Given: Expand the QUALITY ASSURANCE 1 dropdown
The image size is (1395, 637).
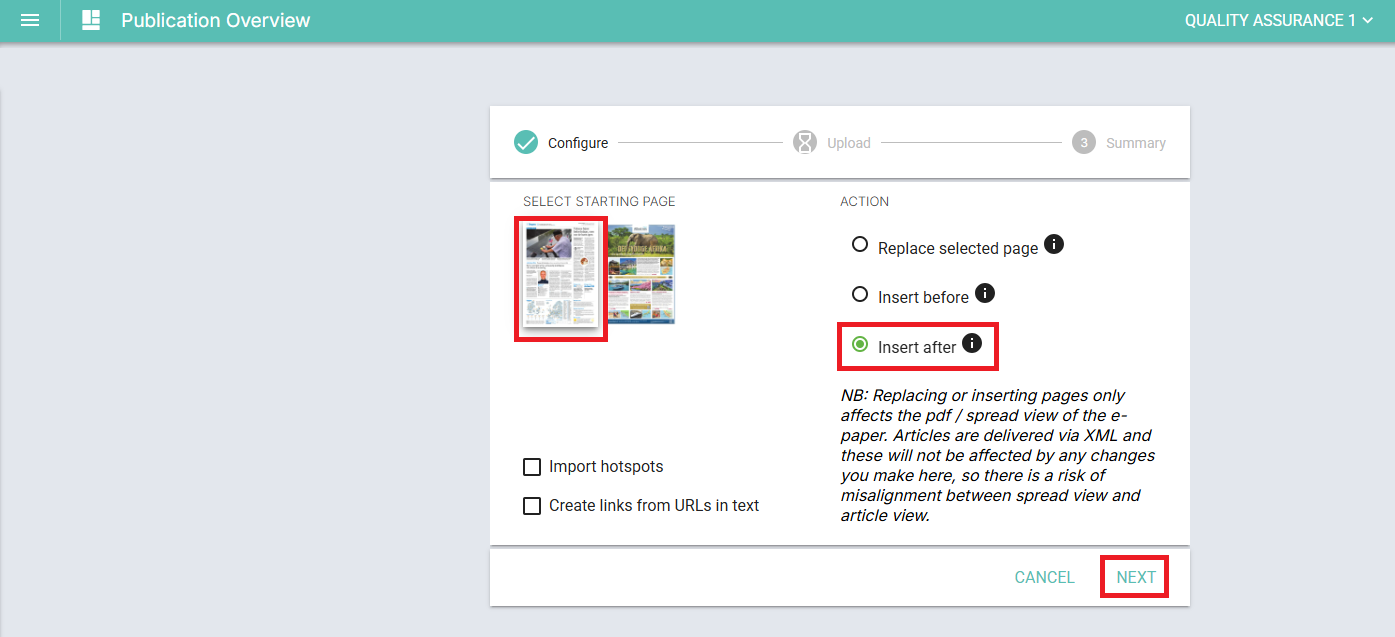Looking at the screenshot, I should coord(1279,20).
